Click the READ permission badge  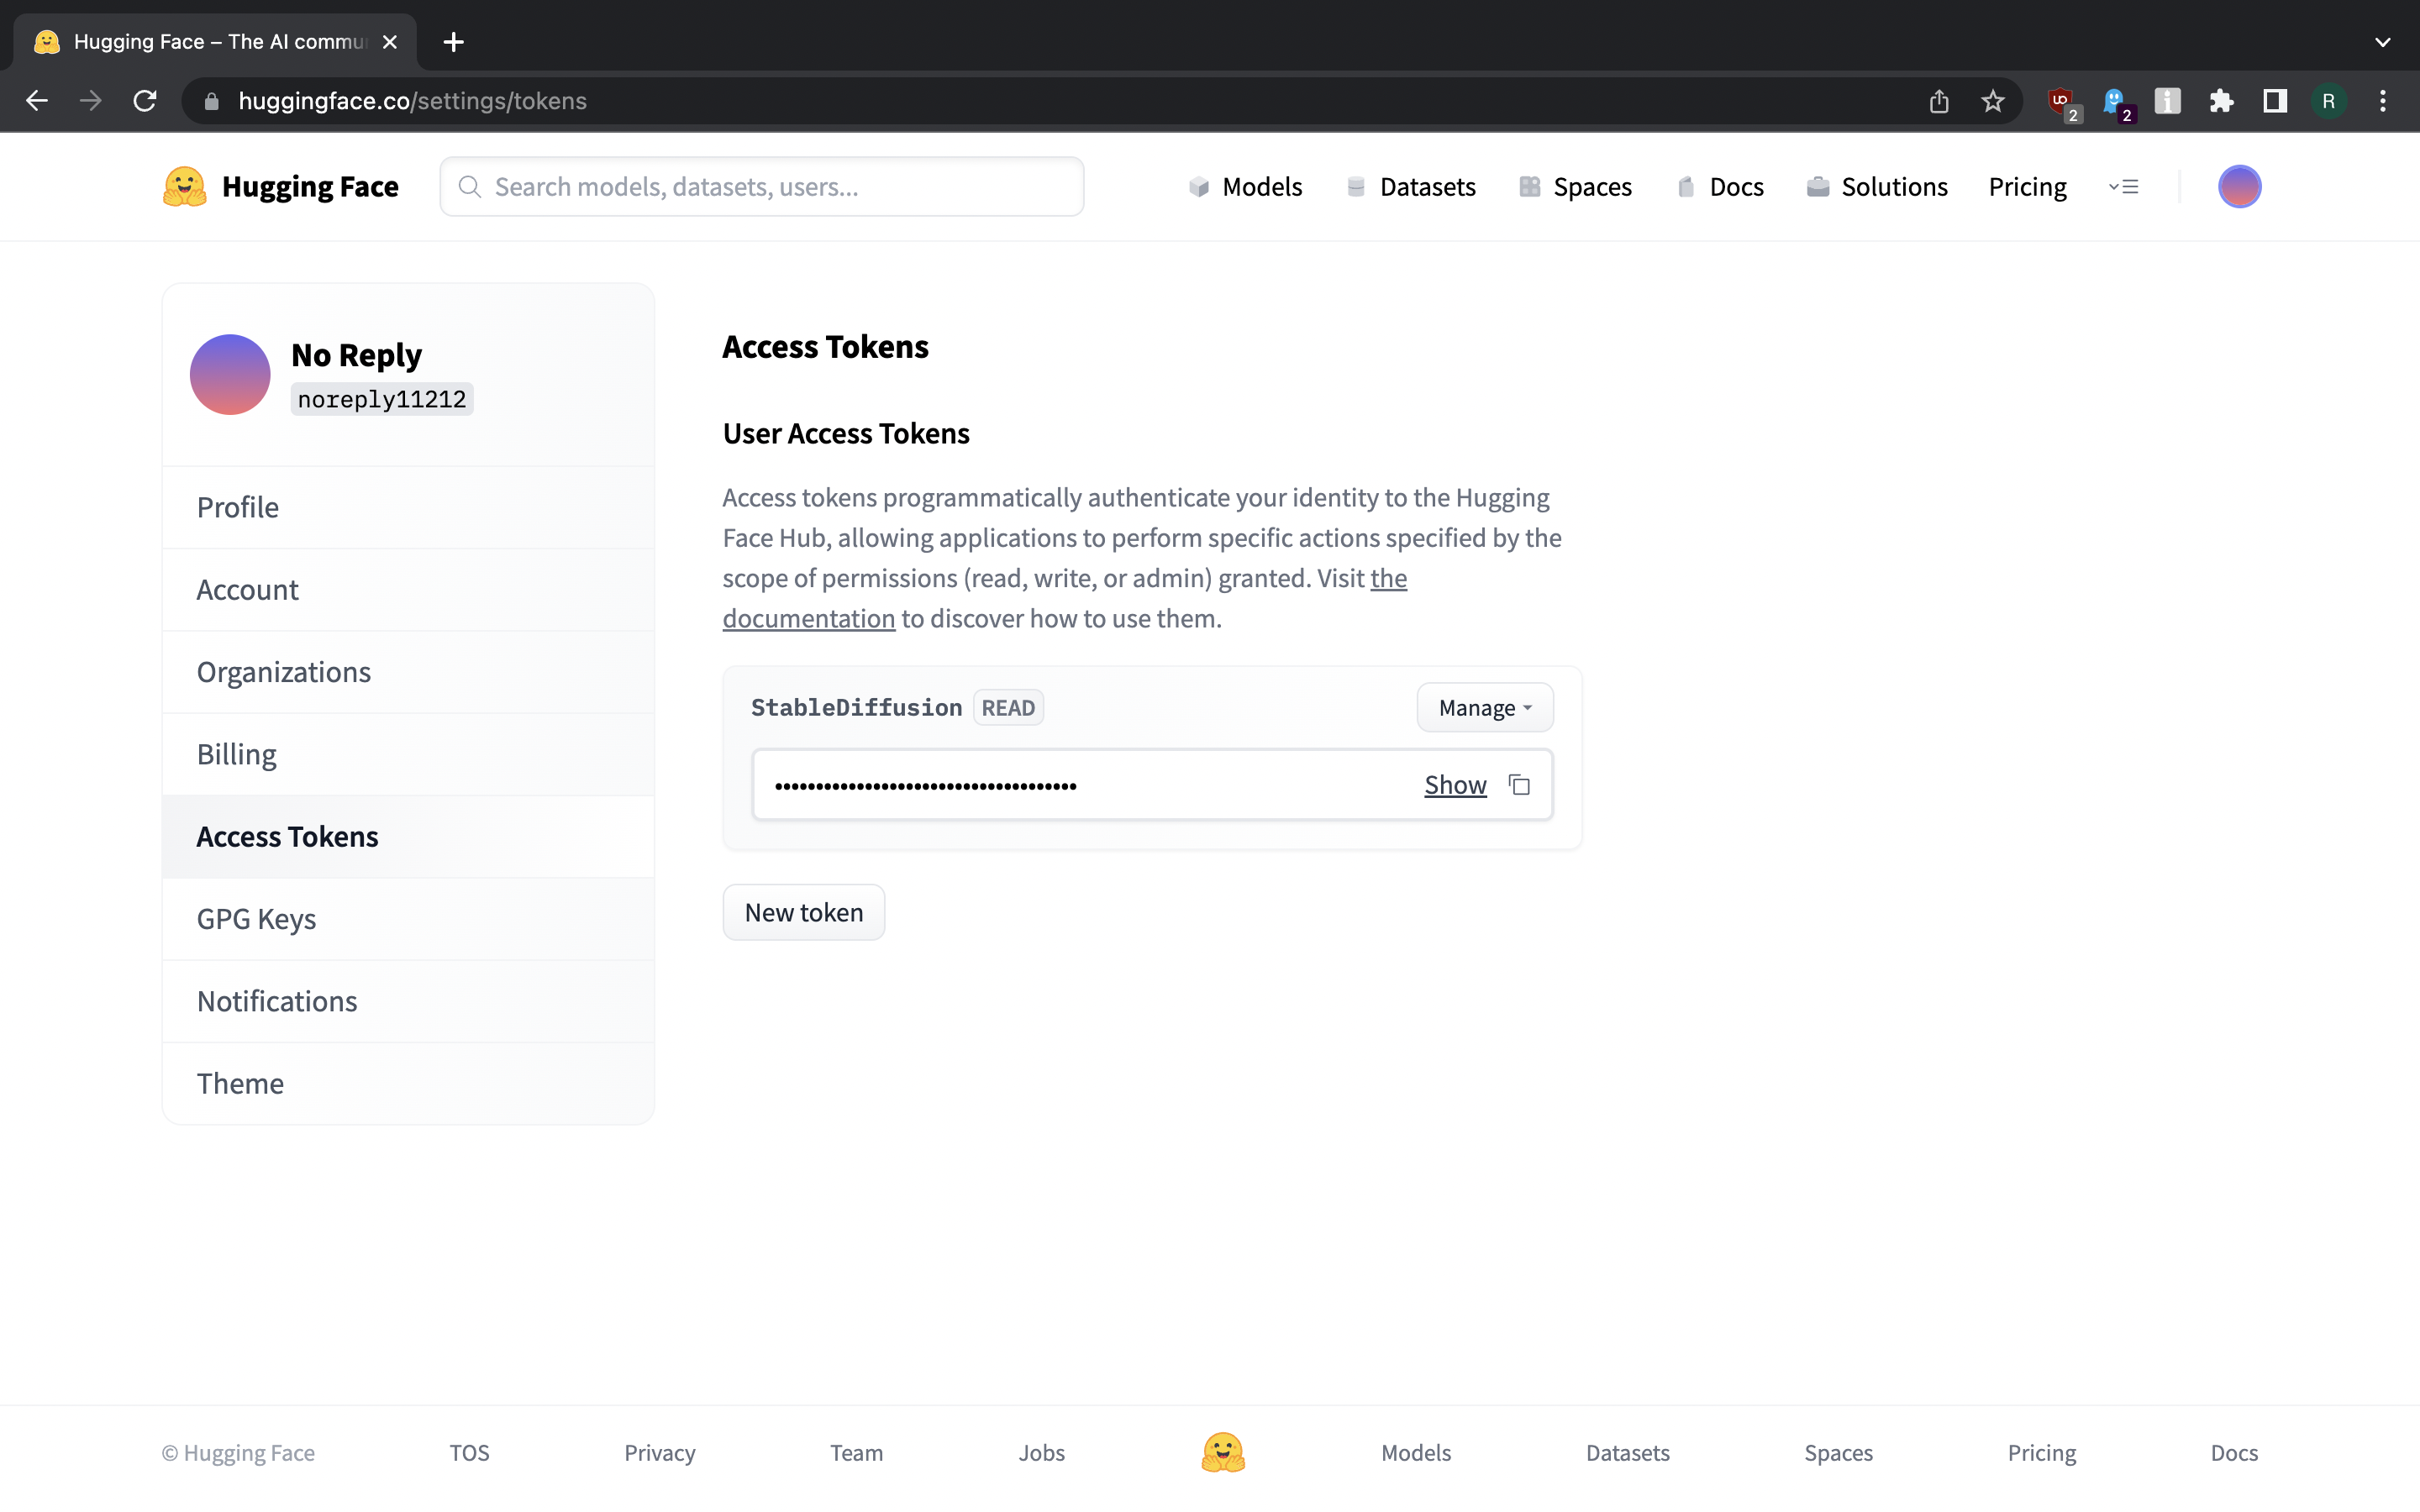(1008, 708)
